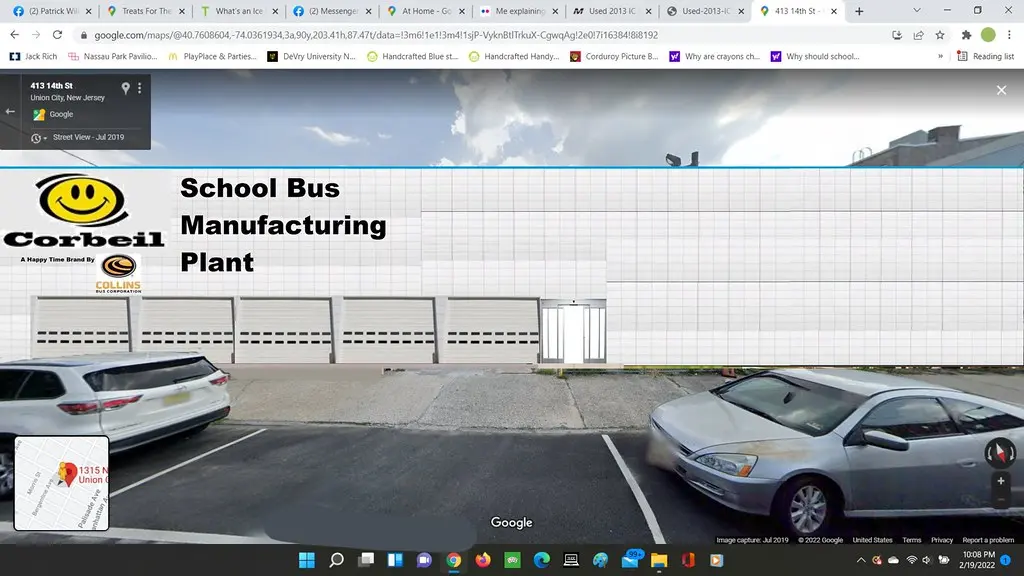Click the compass to reset heading

pyautogui.click(x=1000, y=452)
